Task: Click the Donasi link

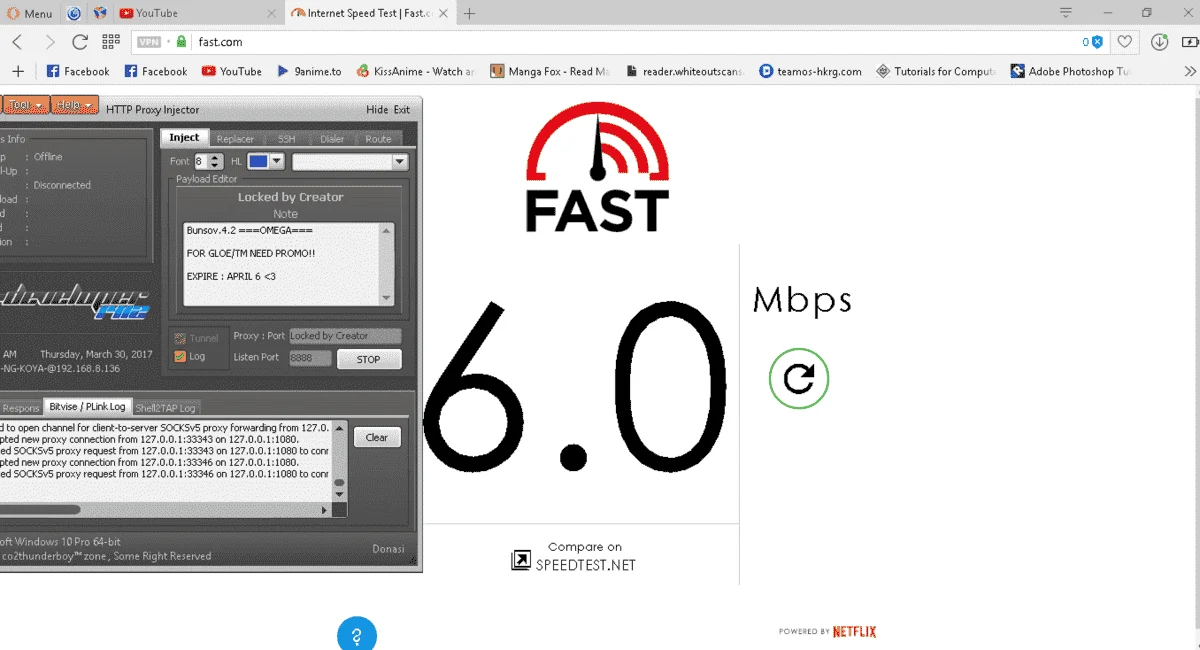Action: [x=389, y=549]
